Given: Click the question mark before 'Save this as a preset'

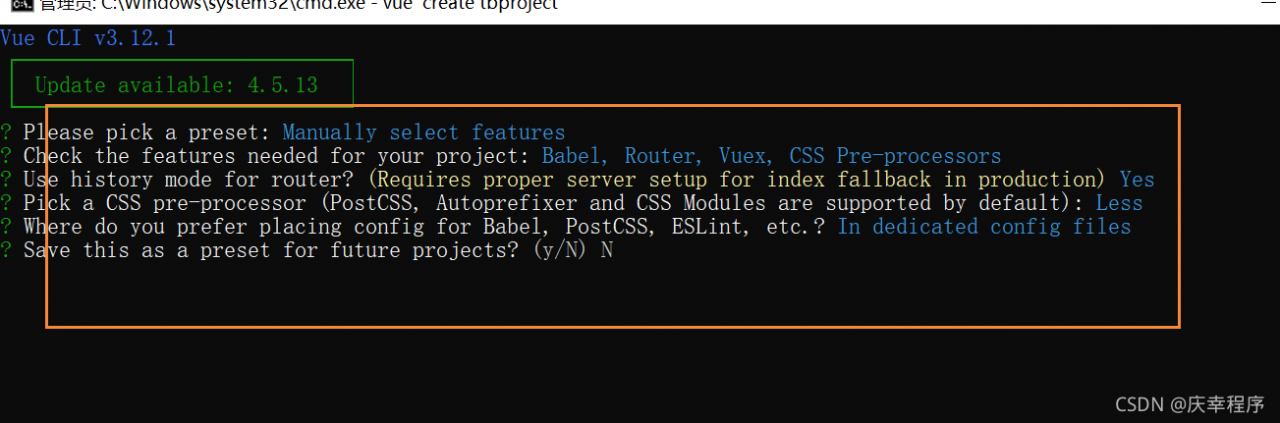Looking at the screenshot, I should [x=6, y=251].
